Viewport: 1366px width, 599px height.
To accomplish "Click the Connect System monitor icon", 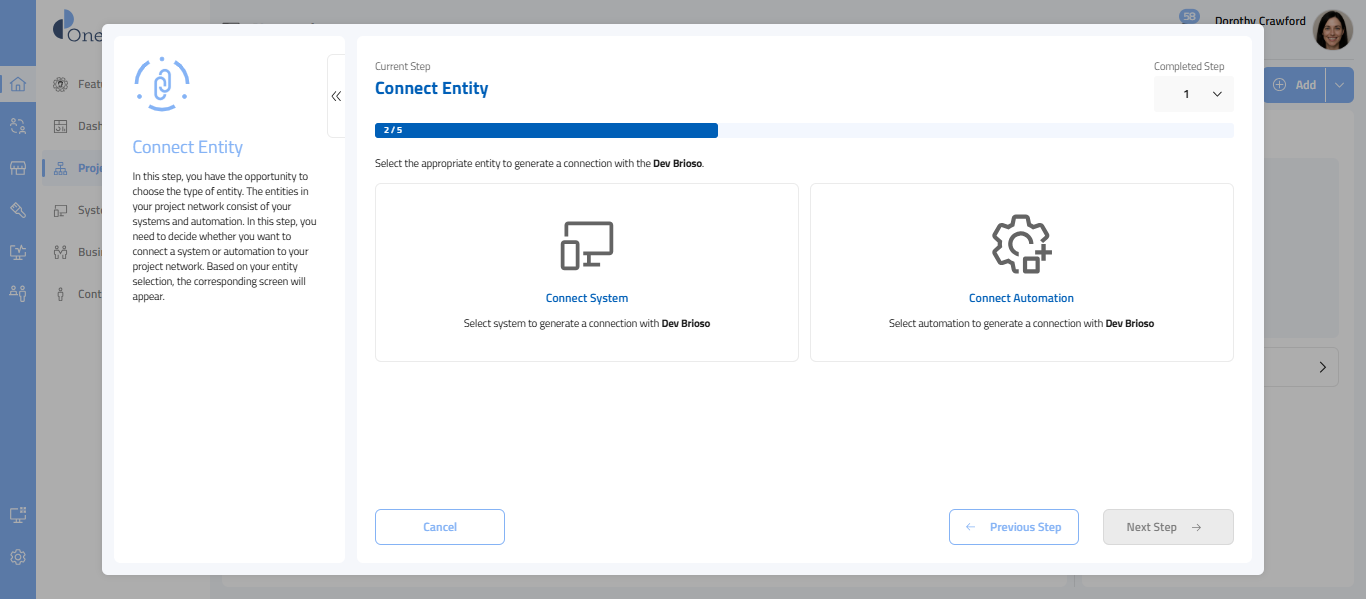I will [x=587, y=246].
